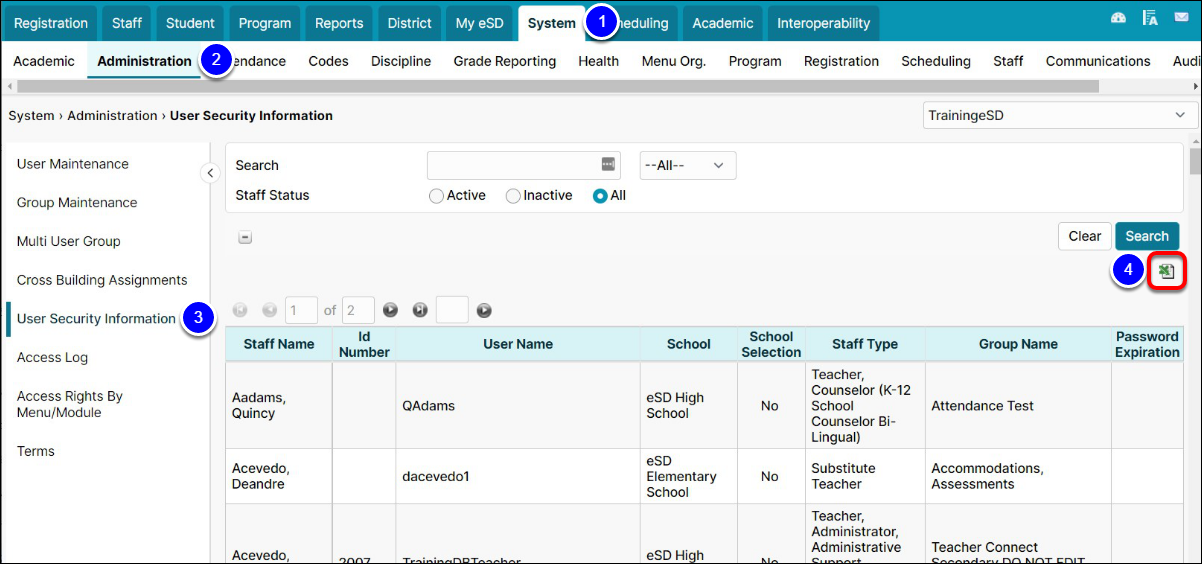Click the vertical scrollbar thumb at right
The width and height of the screenshot is (1202, 564).
[x=1195, y=161]
